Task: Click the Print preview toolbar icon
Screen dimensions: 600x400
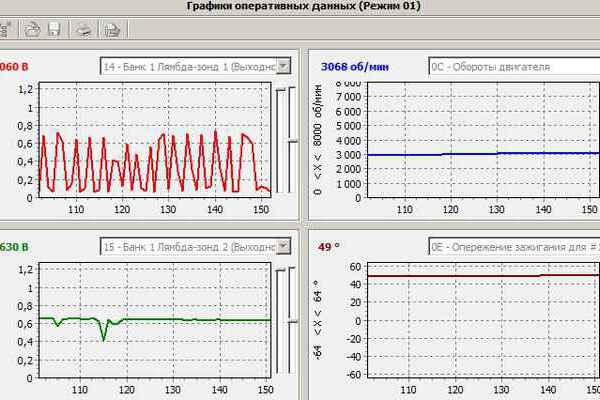Action: point(113,30)
